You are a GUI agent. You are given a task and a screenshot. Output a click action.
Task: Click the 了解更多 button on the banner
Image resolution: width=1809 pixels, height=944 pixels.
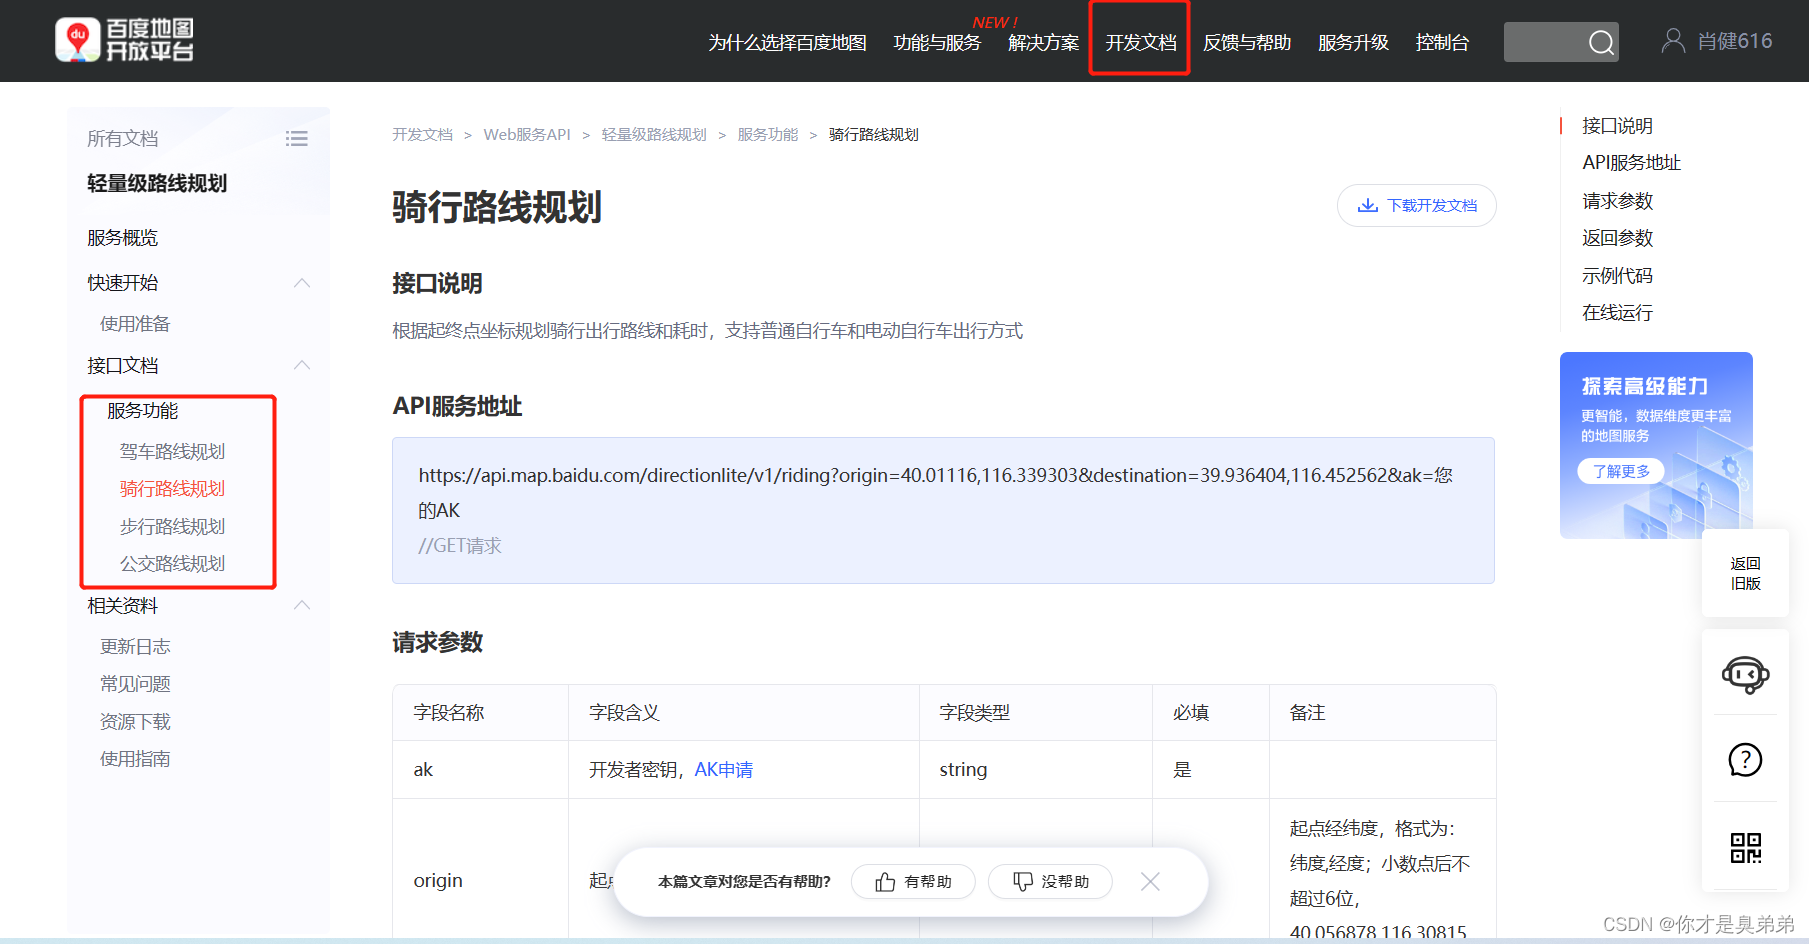1621,471
